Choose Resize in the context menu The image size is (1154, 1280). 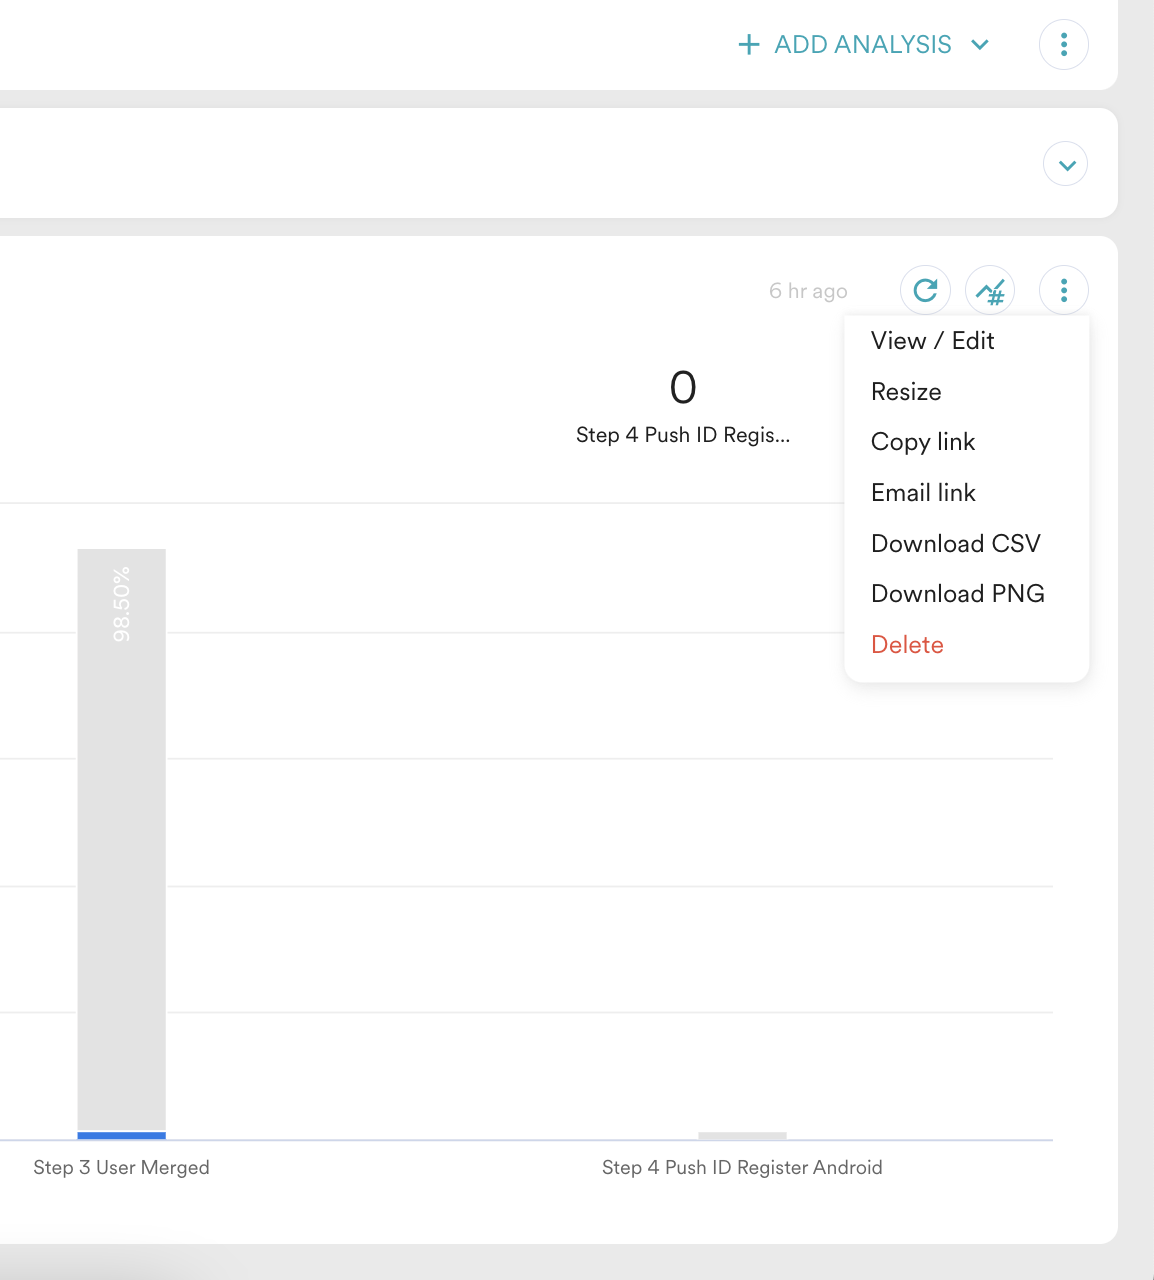(x=906, y=392)
